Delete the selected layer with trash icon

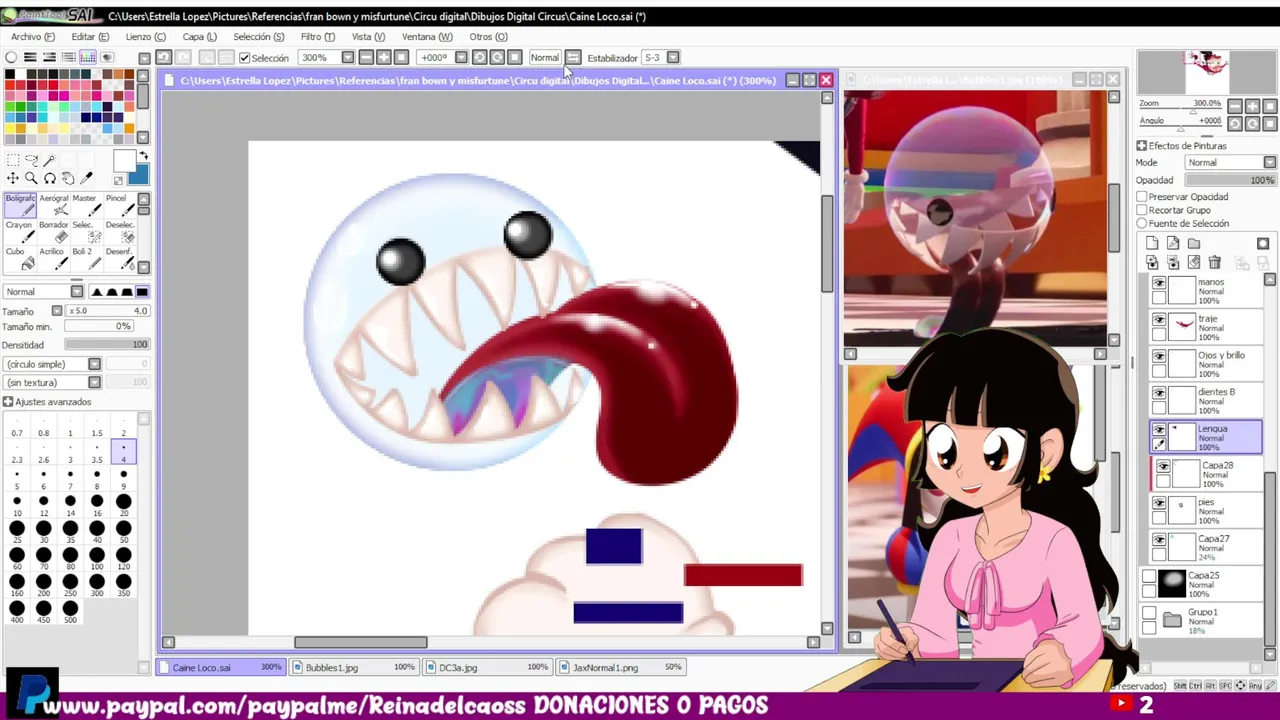tap(1214, 262)
